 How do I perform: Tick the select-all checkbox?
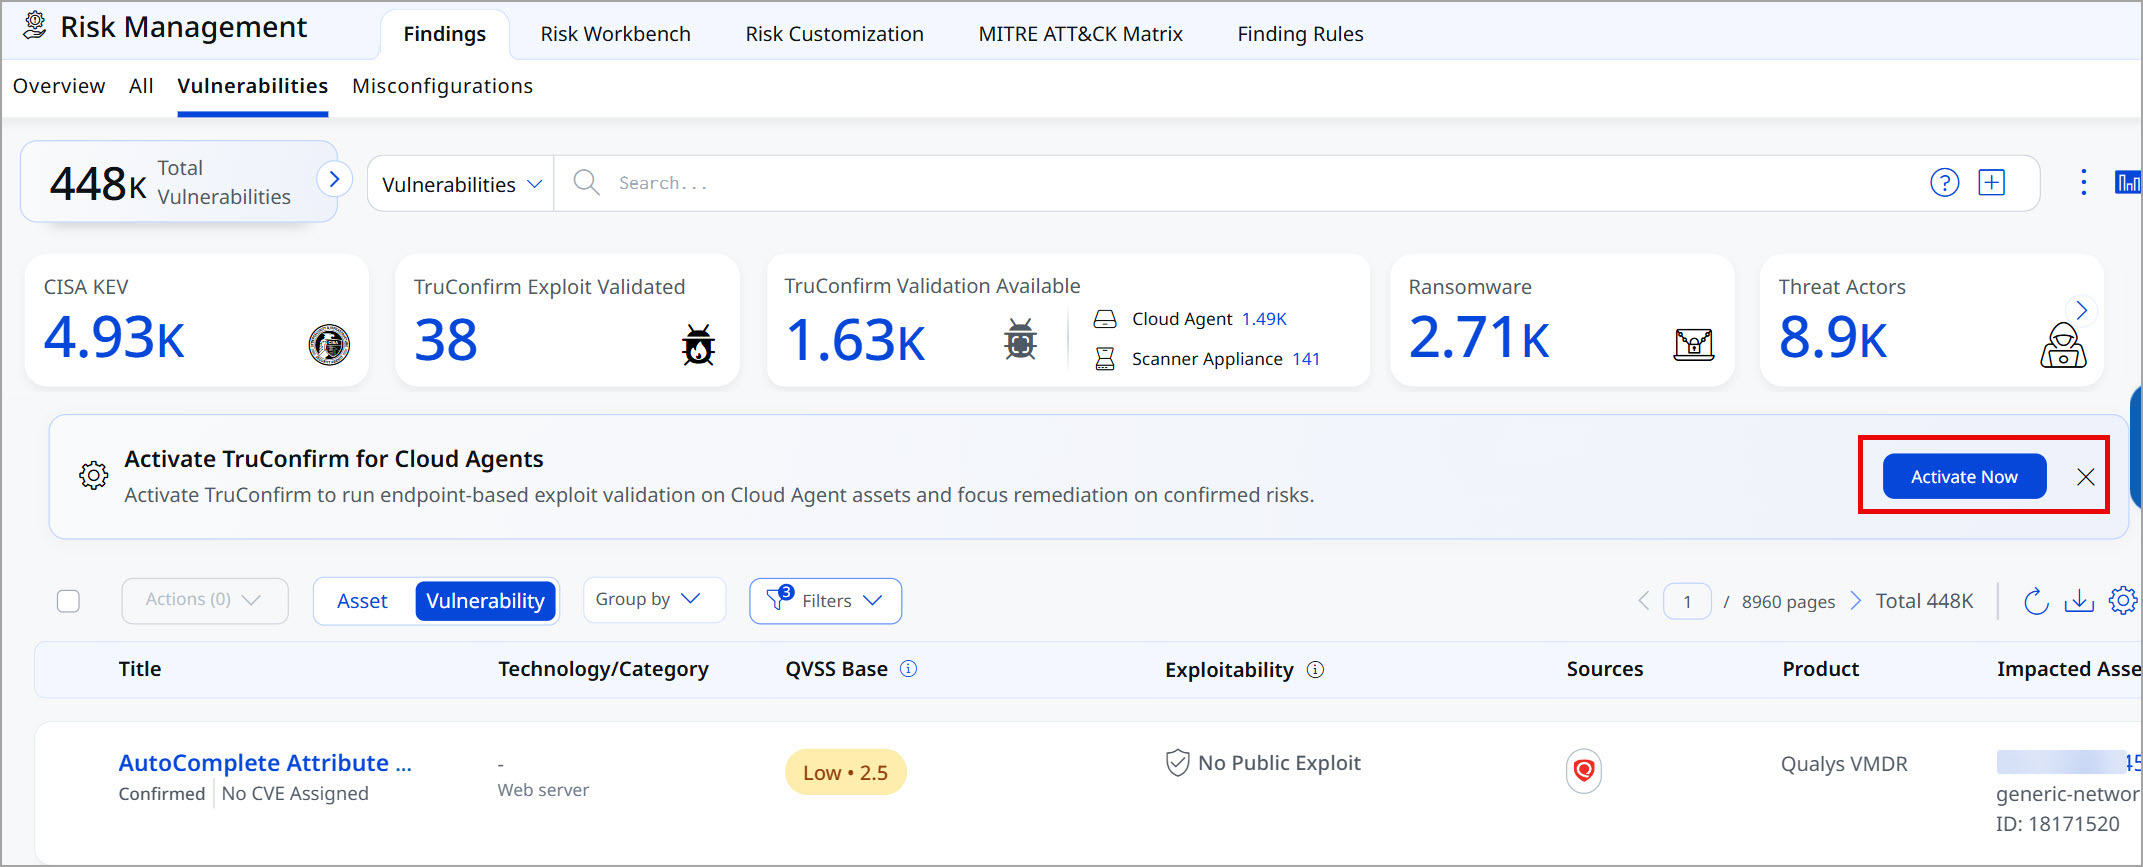(68, 601)
